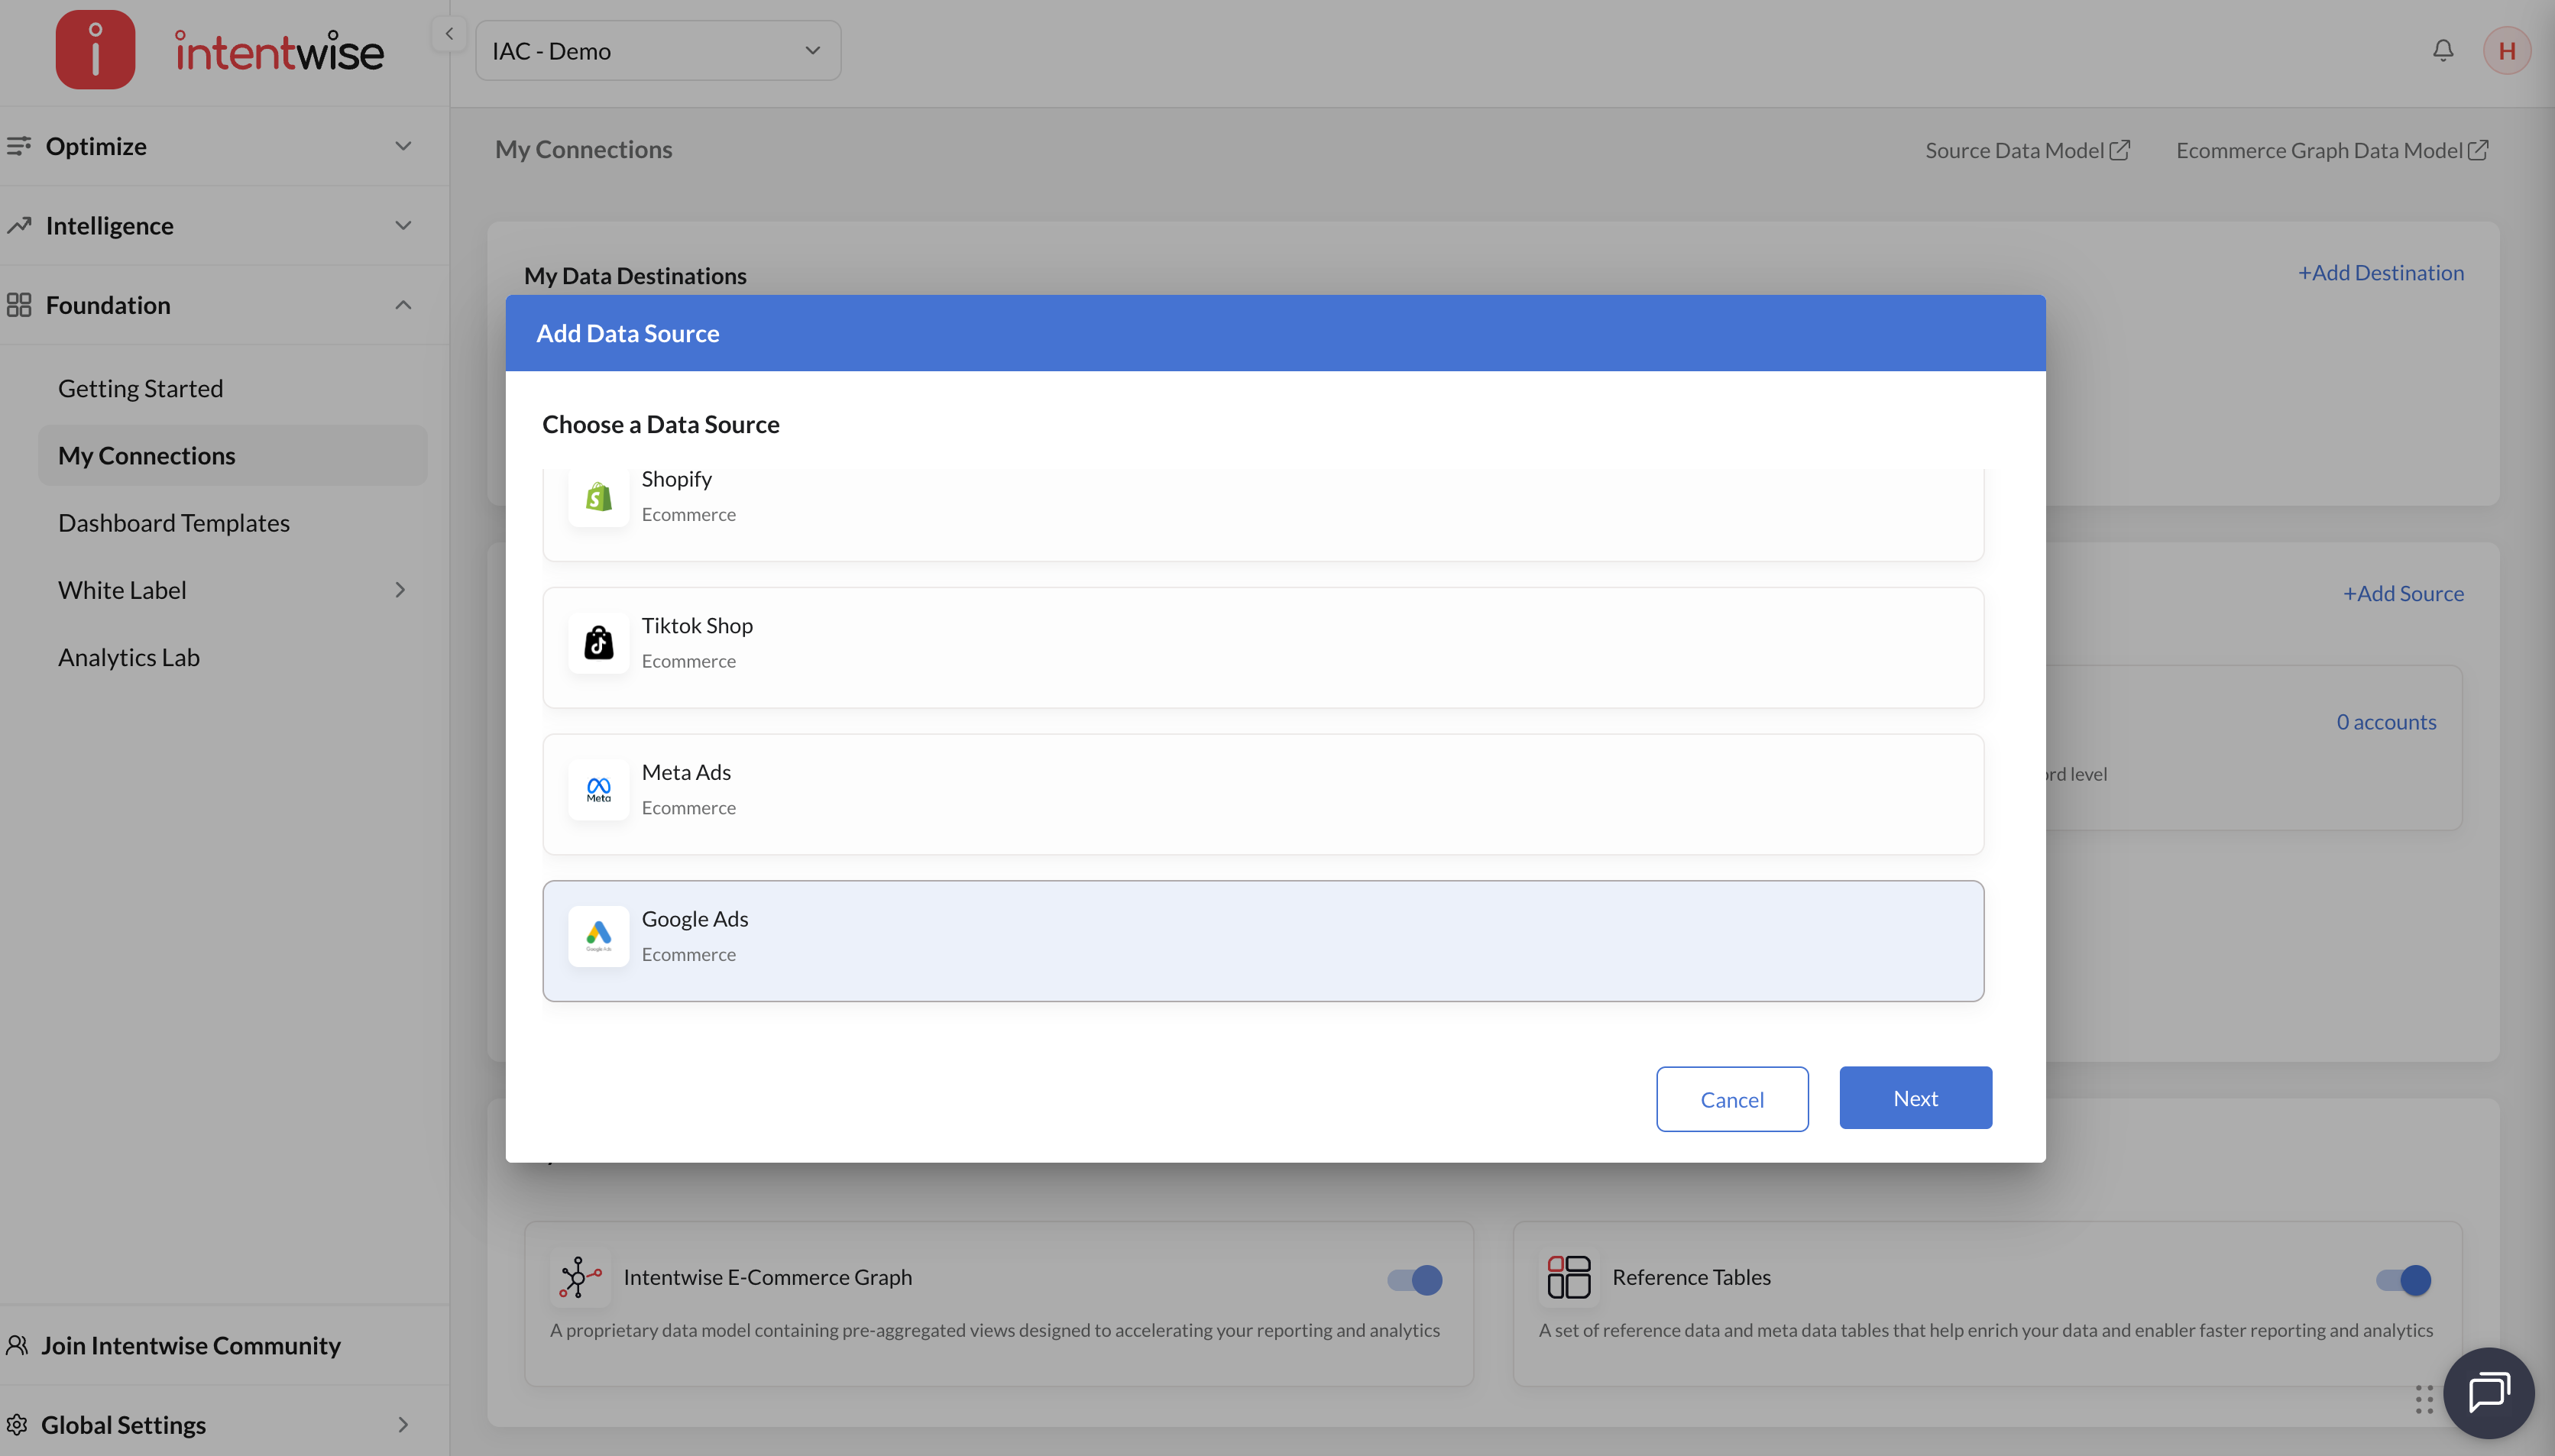2555x1456 pixels.
Task: Click the 'Intentwise E-Commerce Graph' label
Action: tap(767, 1277)
